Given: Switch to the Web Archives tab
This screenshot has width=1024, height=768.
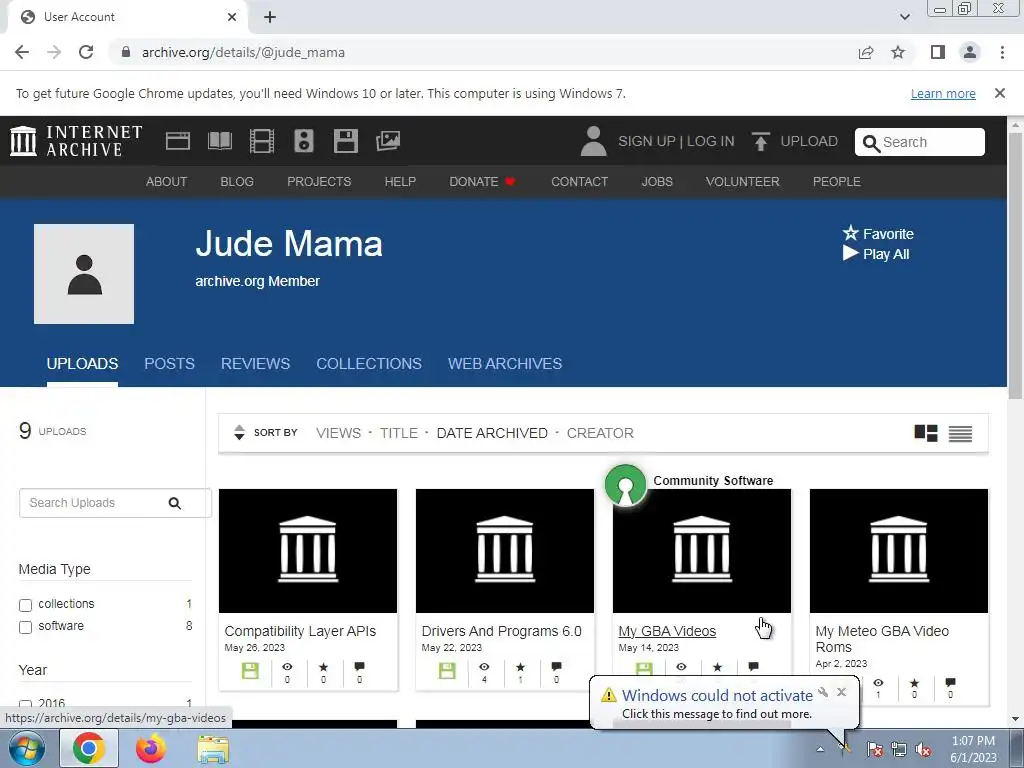Looking at the screenshot, I should (505, 364).
